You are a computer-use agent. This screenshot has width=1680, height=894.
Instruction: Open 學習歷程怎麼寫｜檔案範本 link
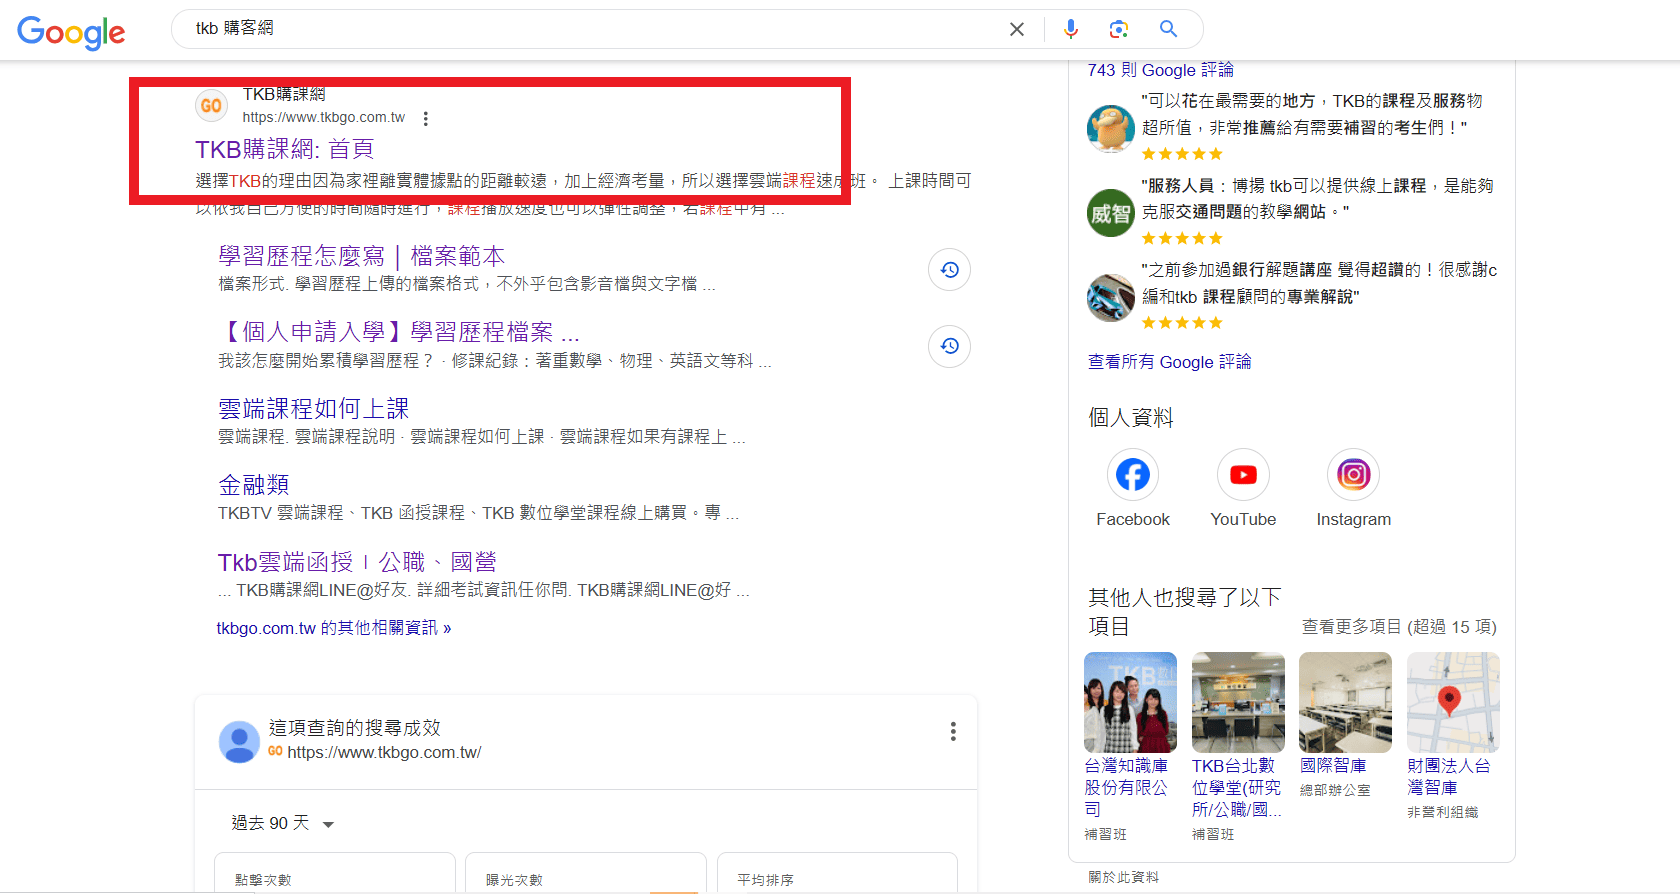pos(362,256)
